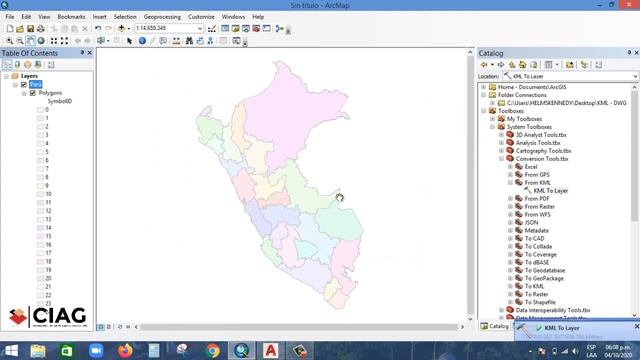List By Selection in Table Of Contents
Image resolution: width=640 pixels, height=360 pixels.
38,64
